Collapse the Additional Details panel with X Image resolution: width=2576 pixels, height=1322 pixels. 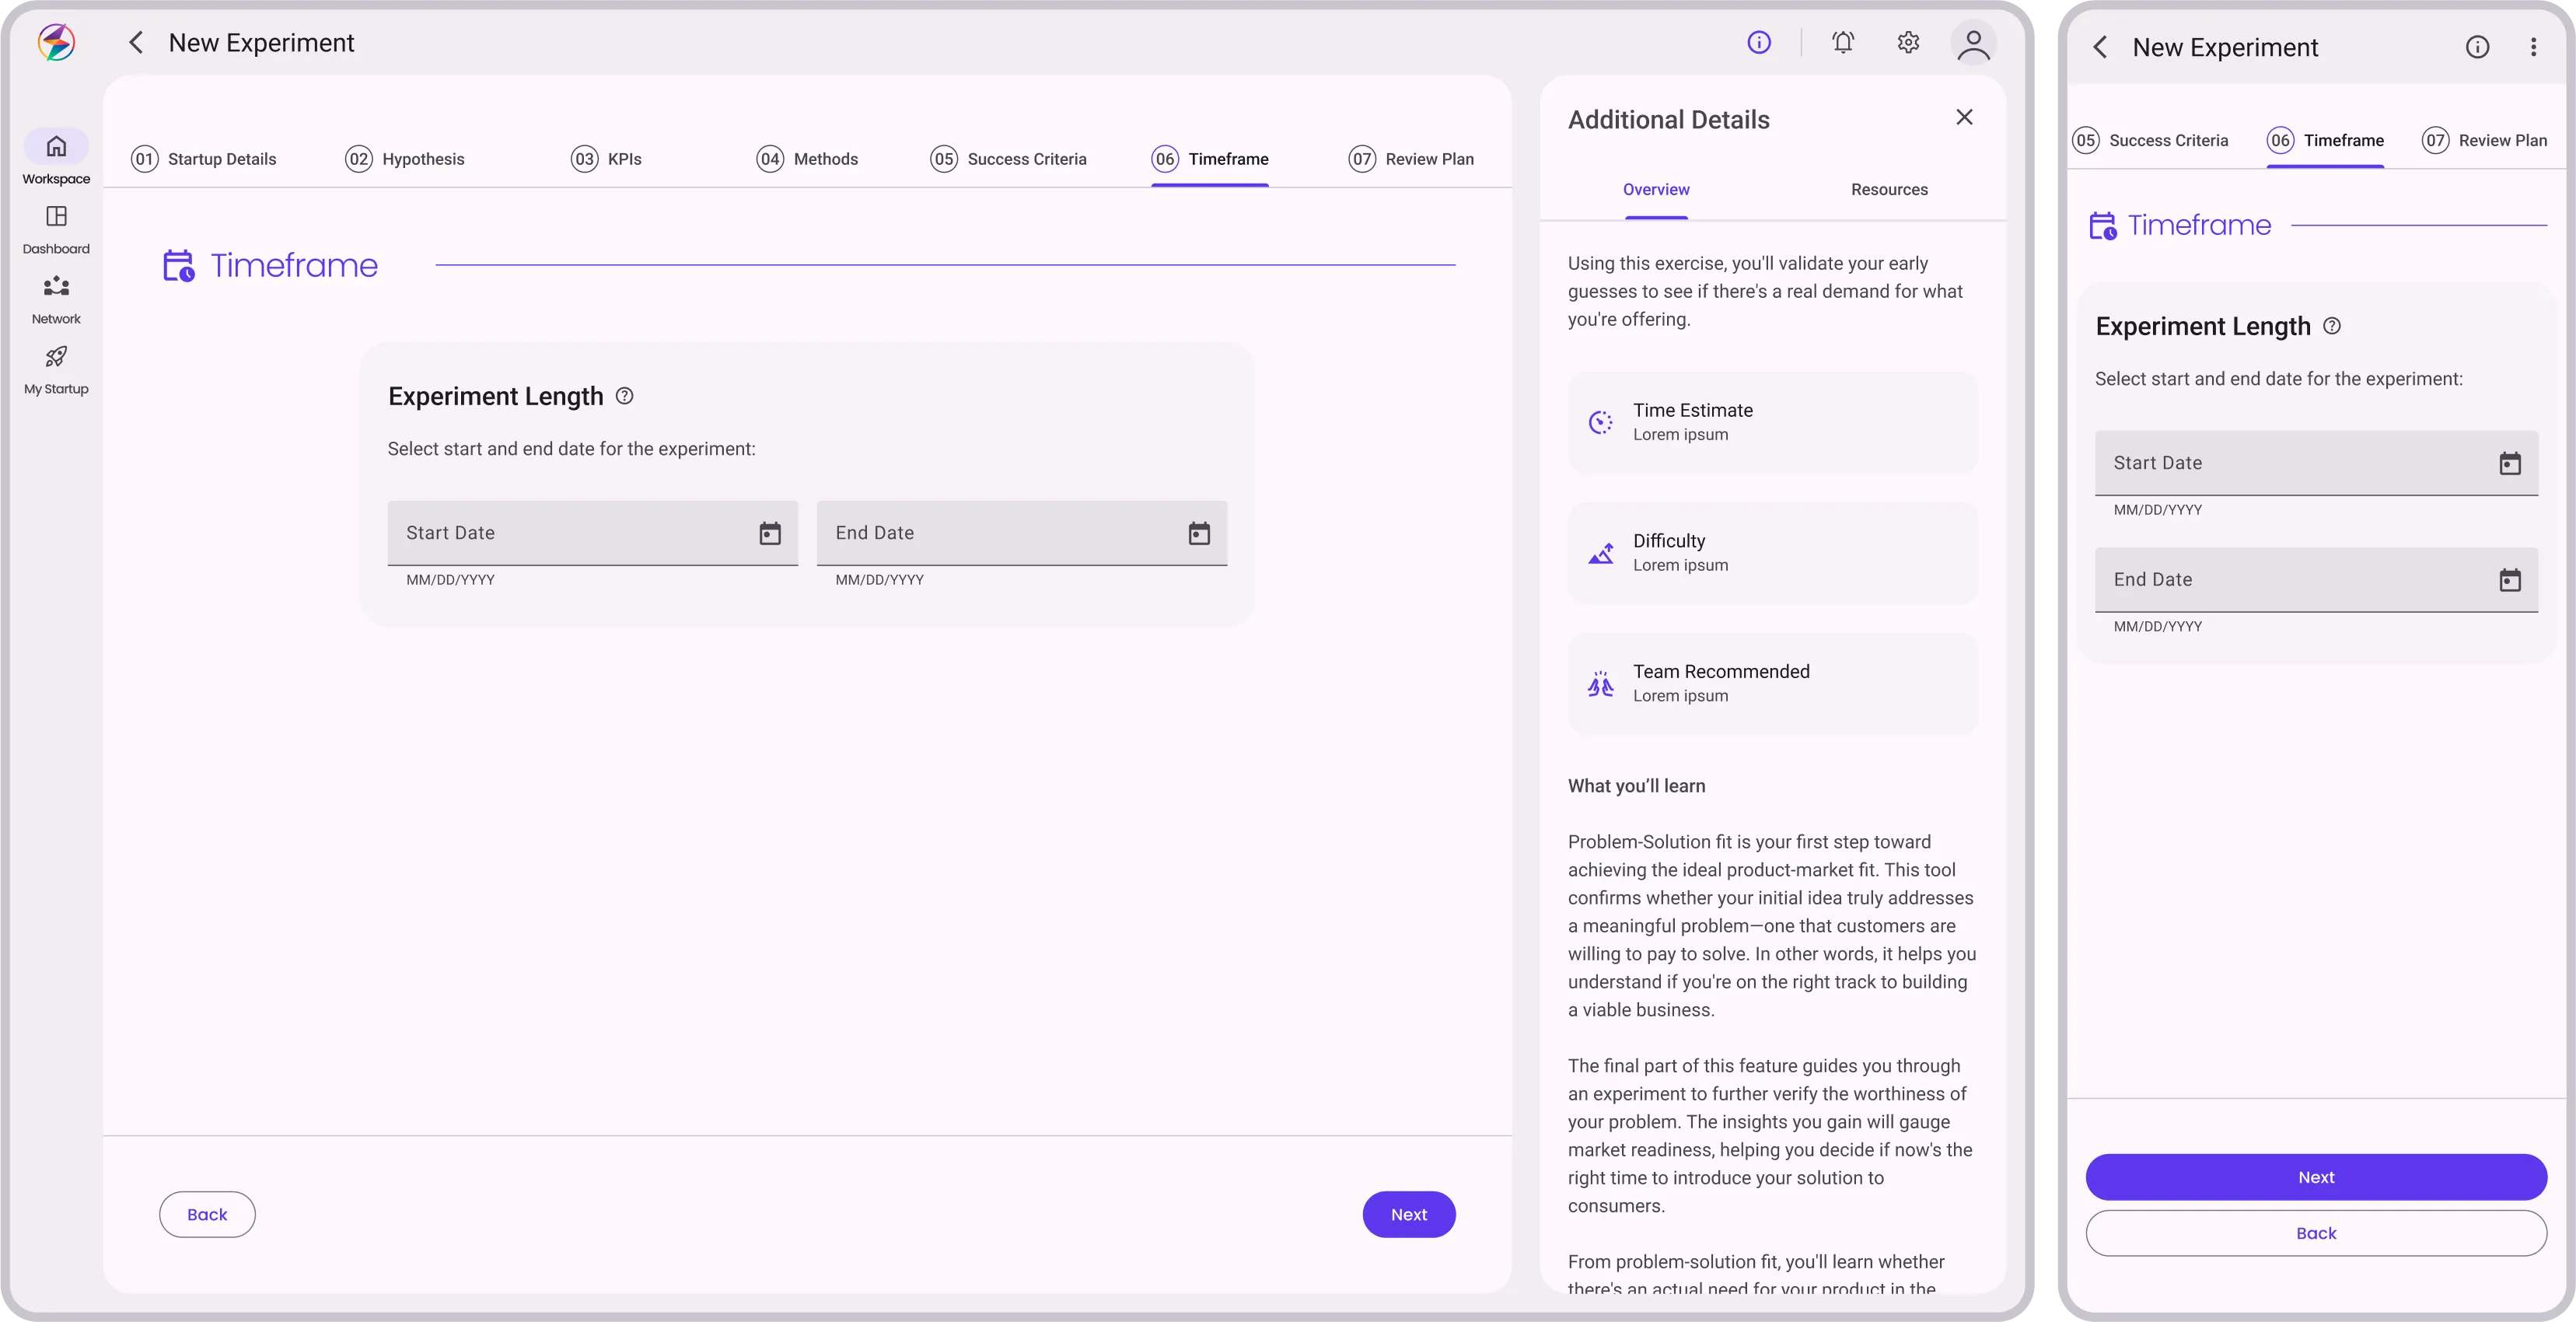click(1964, 117)
